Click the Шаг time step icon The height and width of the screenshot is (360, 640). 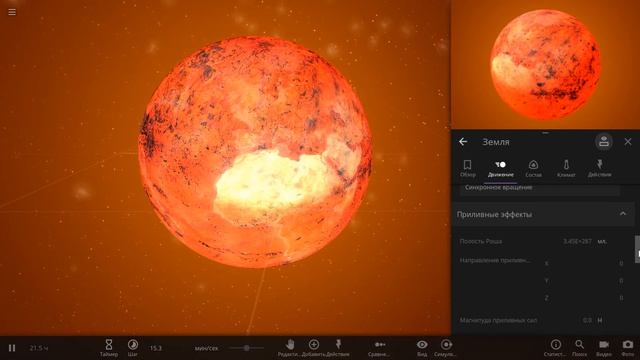pos(133,348)
